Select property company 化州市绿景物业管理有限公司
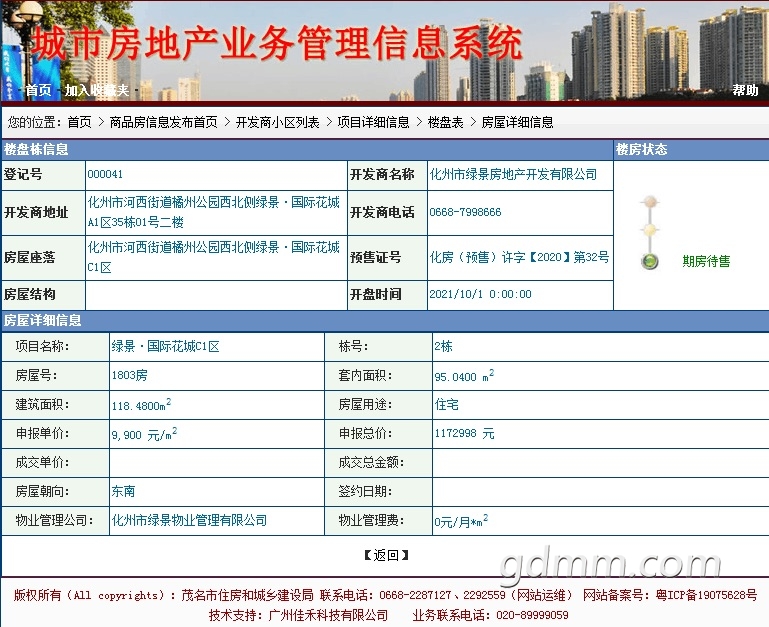This screenshot has width=769, height=627. (189, 520)
